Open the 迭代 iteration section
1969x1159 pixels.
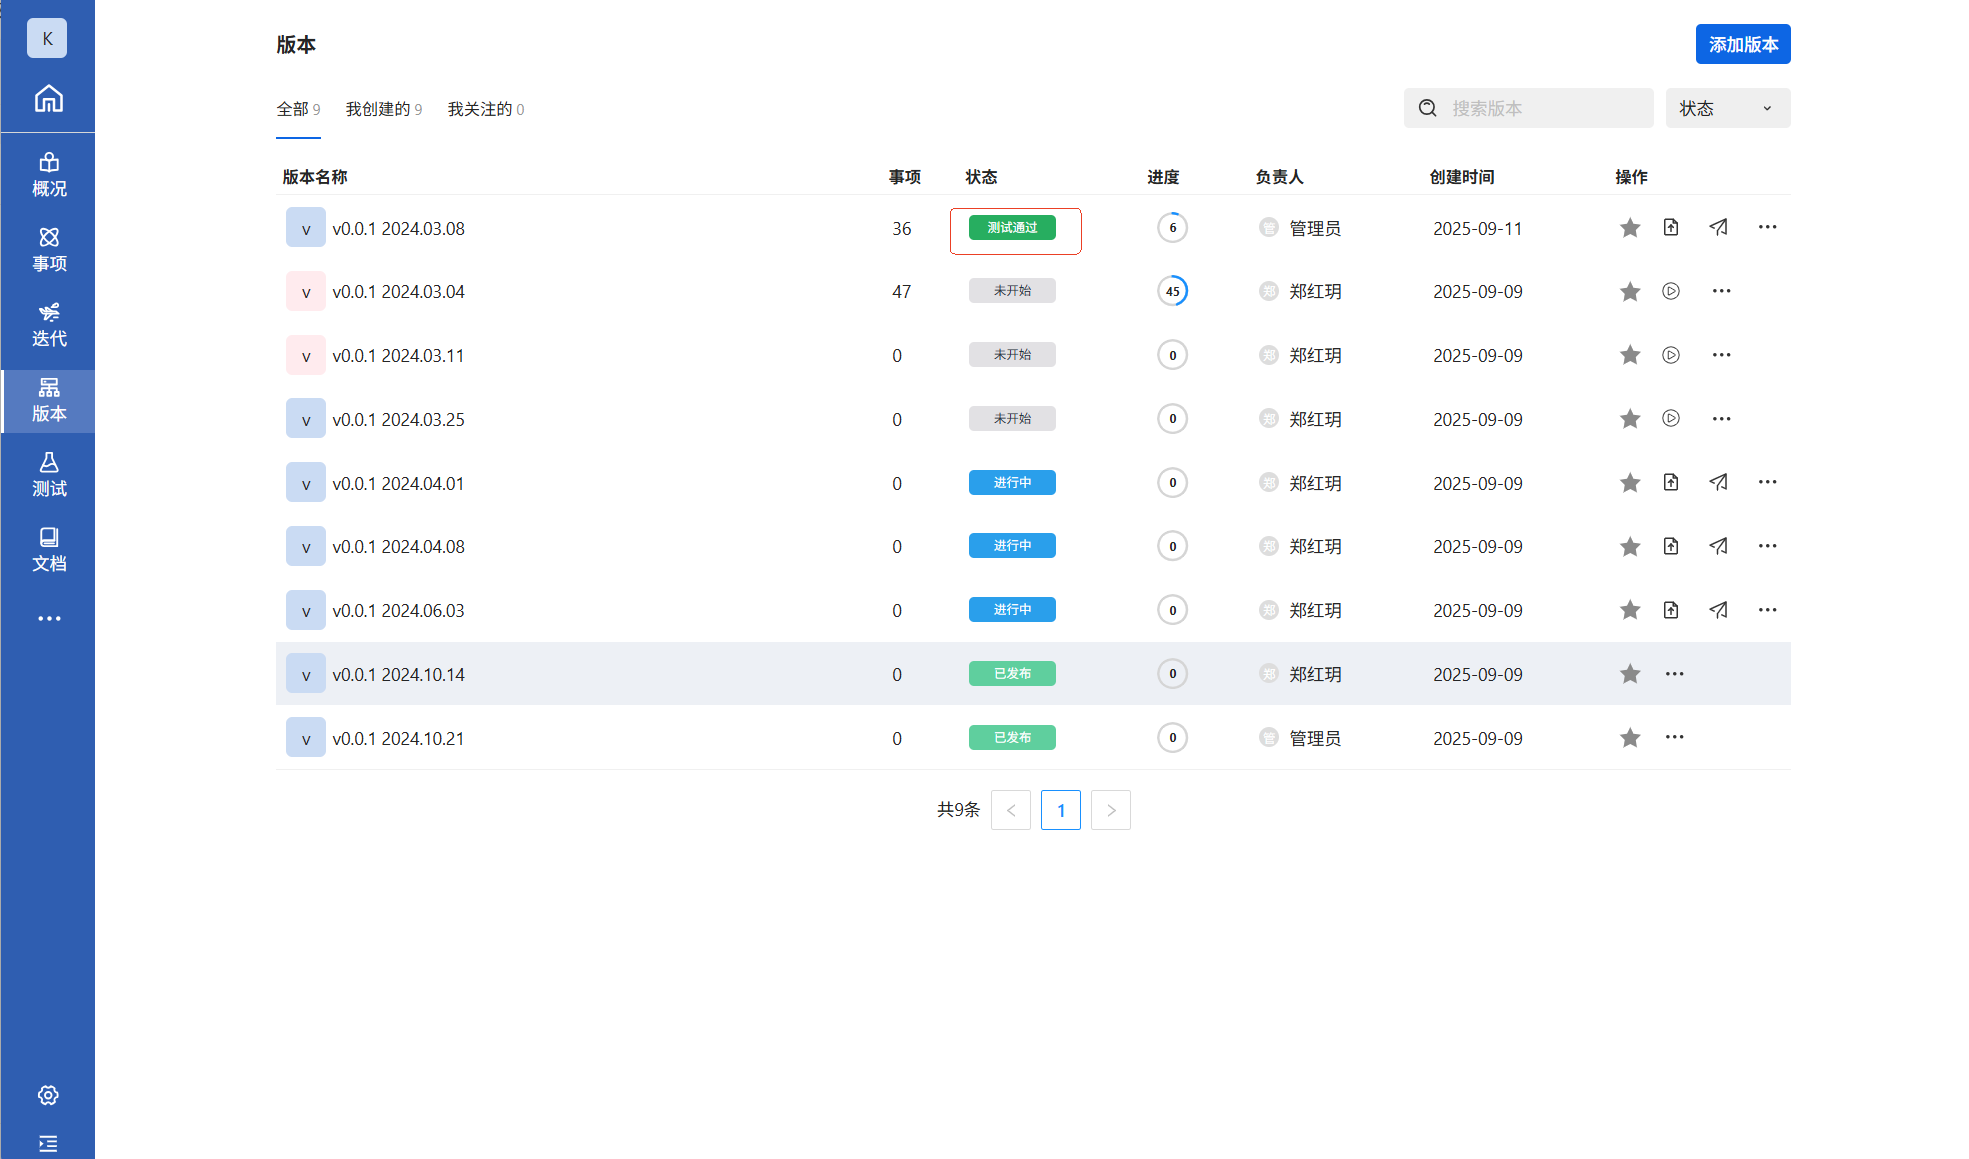[x=48, y=325]
